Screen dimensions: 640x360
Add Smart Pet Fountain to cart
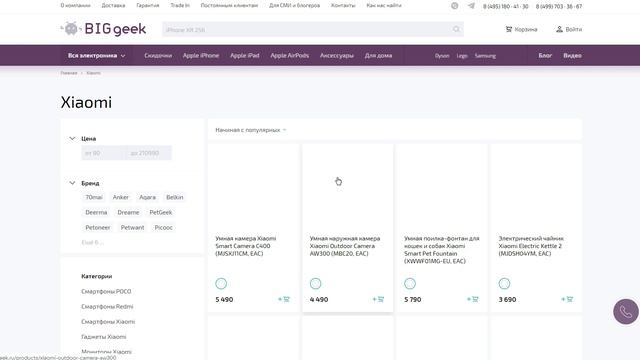click(472, 299)
